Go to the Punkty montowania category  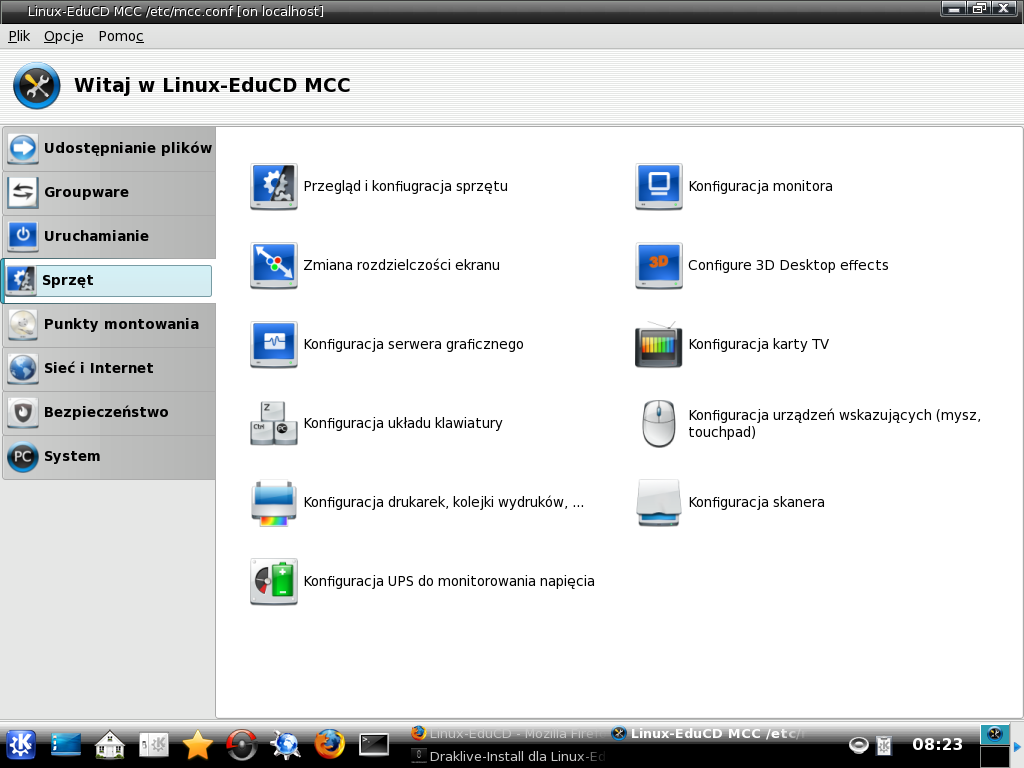pyautogui.click(x=109, y=324)
